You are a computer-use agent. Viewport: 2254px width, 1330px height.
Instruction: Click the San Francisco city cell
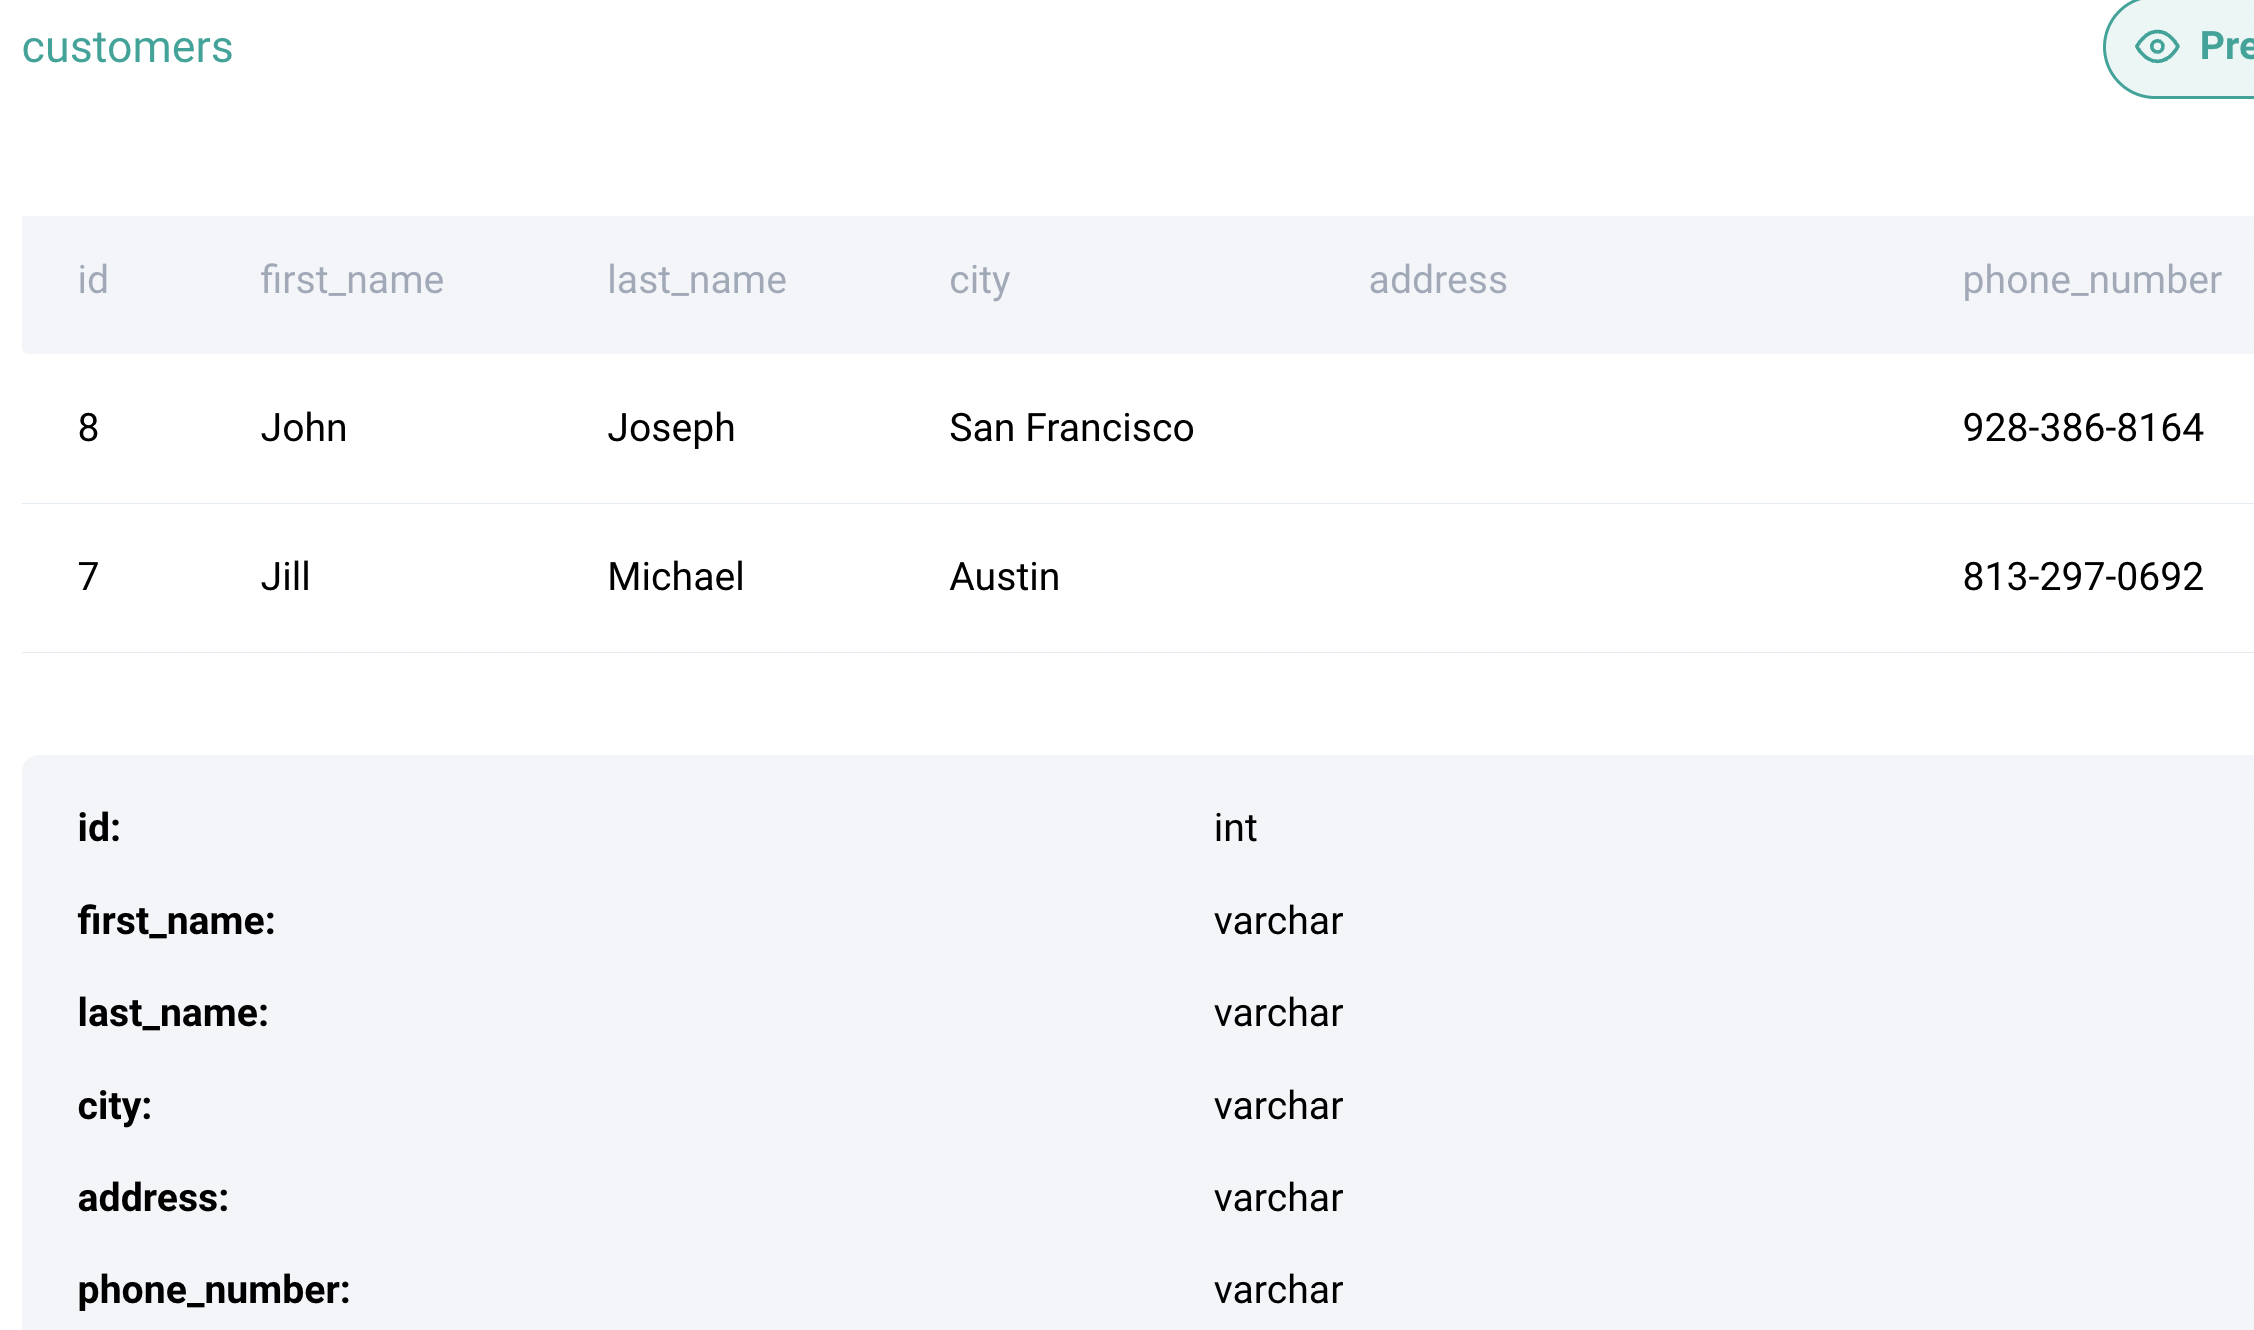(1071, 428)
